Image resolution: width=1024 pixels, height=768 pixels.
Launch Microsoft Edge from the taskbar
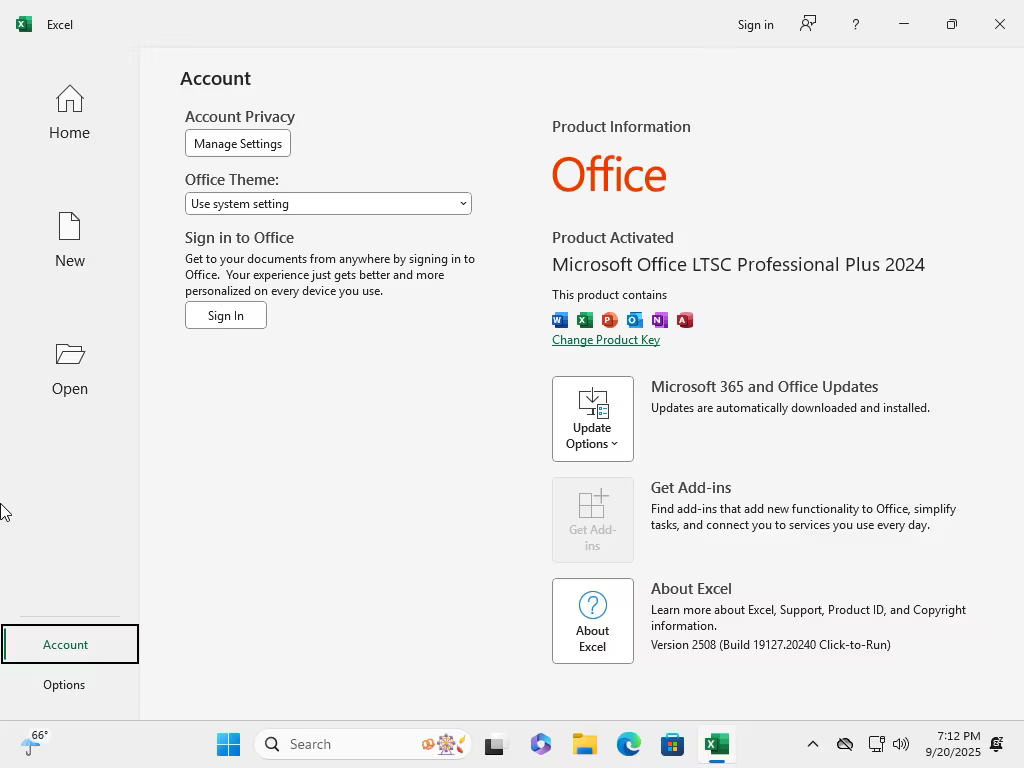(x=628, y=744)
